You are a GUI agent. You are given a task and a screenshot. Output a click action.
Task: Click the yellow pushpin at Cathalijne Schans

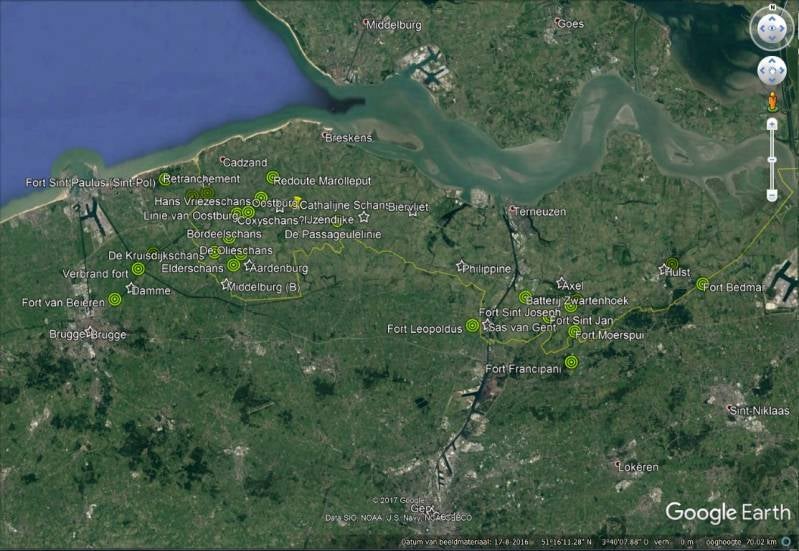coord(298,201)
